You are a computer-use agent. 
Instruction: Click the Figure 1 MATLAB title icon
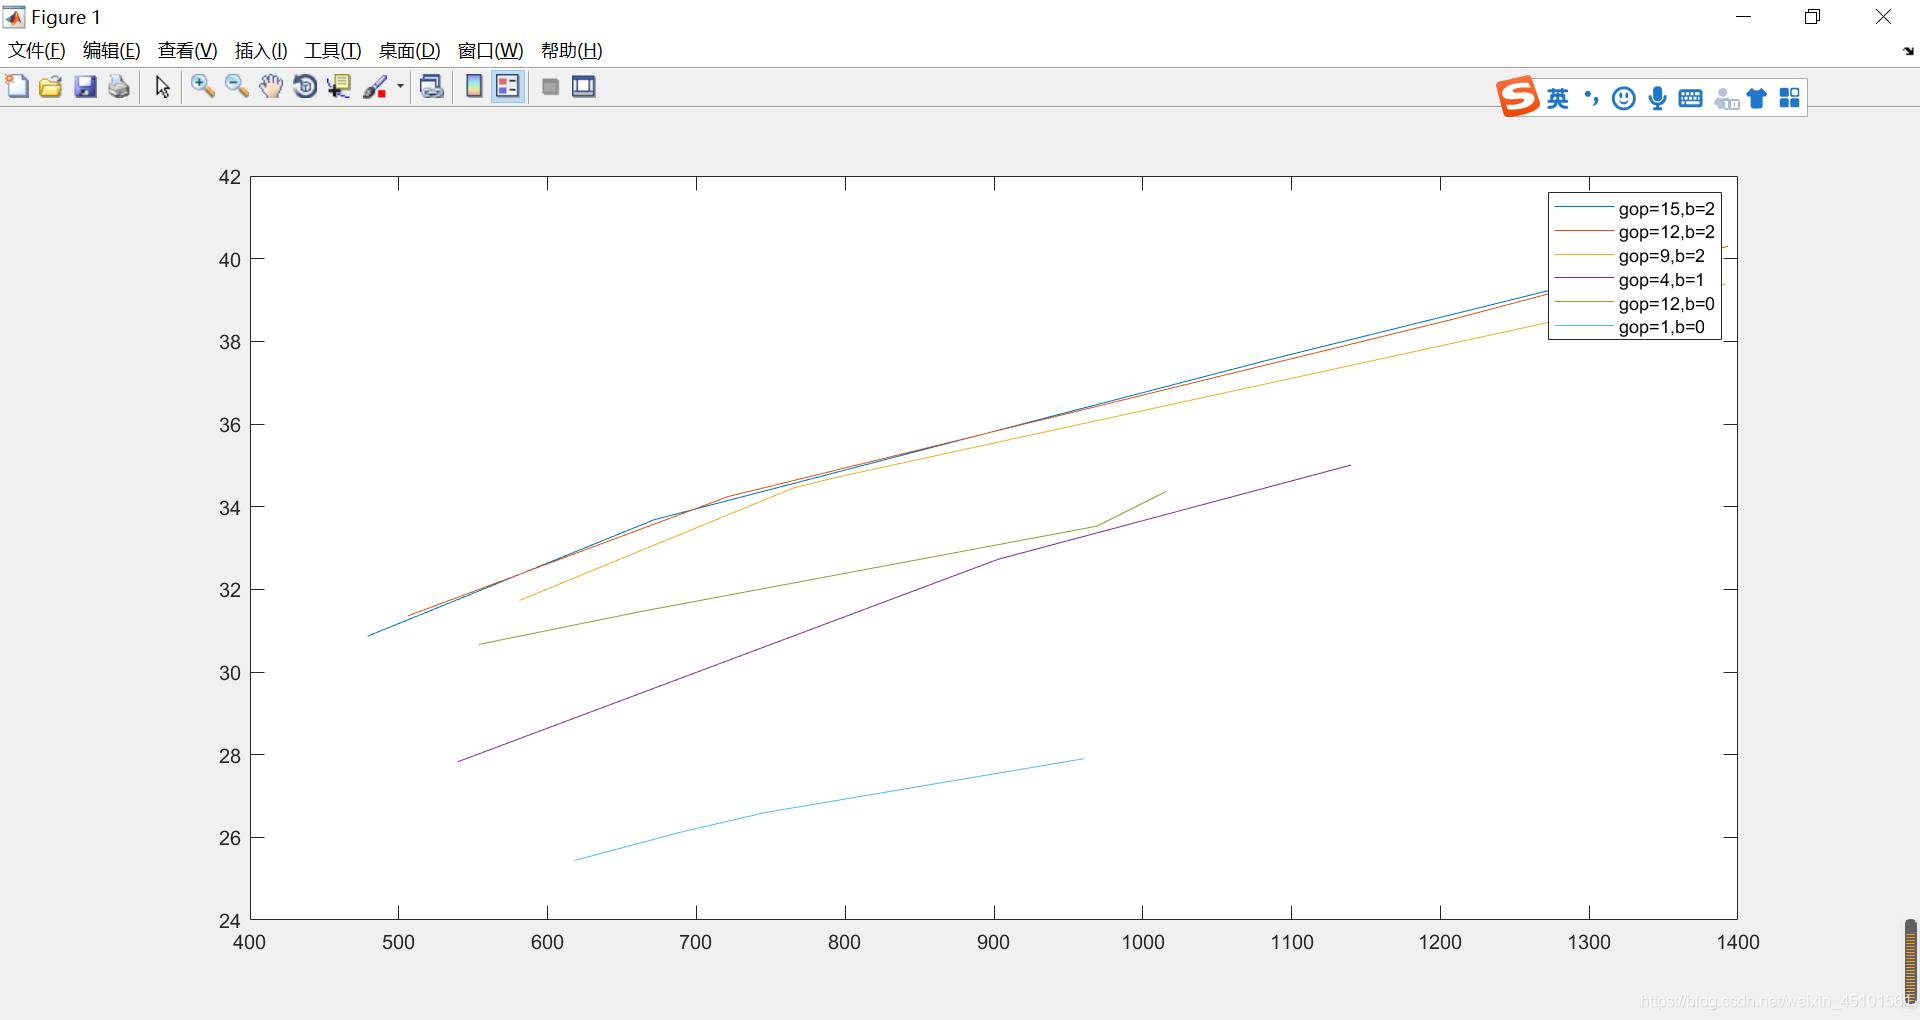(x=14, y=17)
